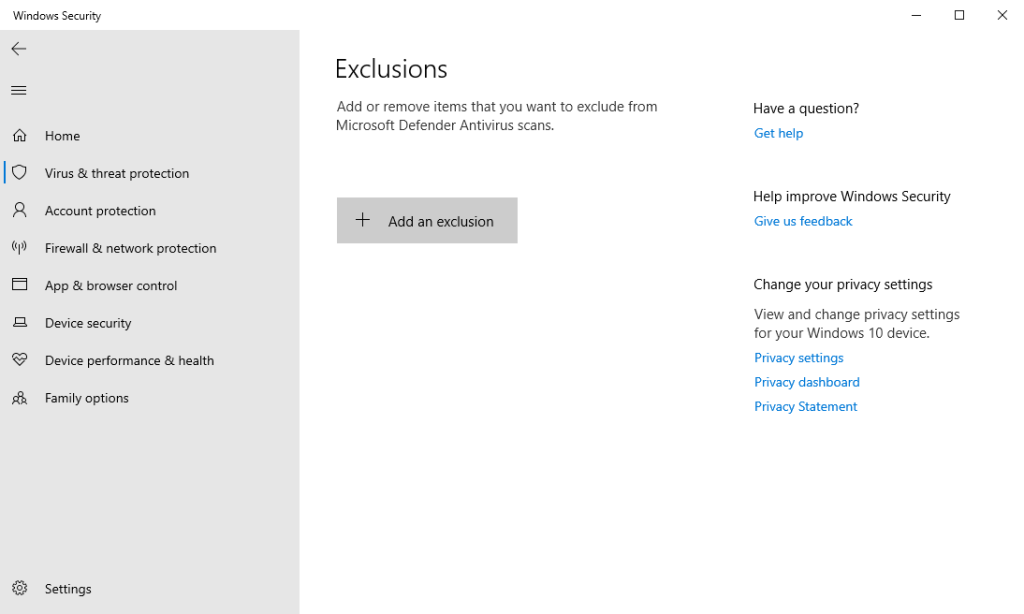
Task: Click the Home house icon
Action: click(x=20, y=135)
